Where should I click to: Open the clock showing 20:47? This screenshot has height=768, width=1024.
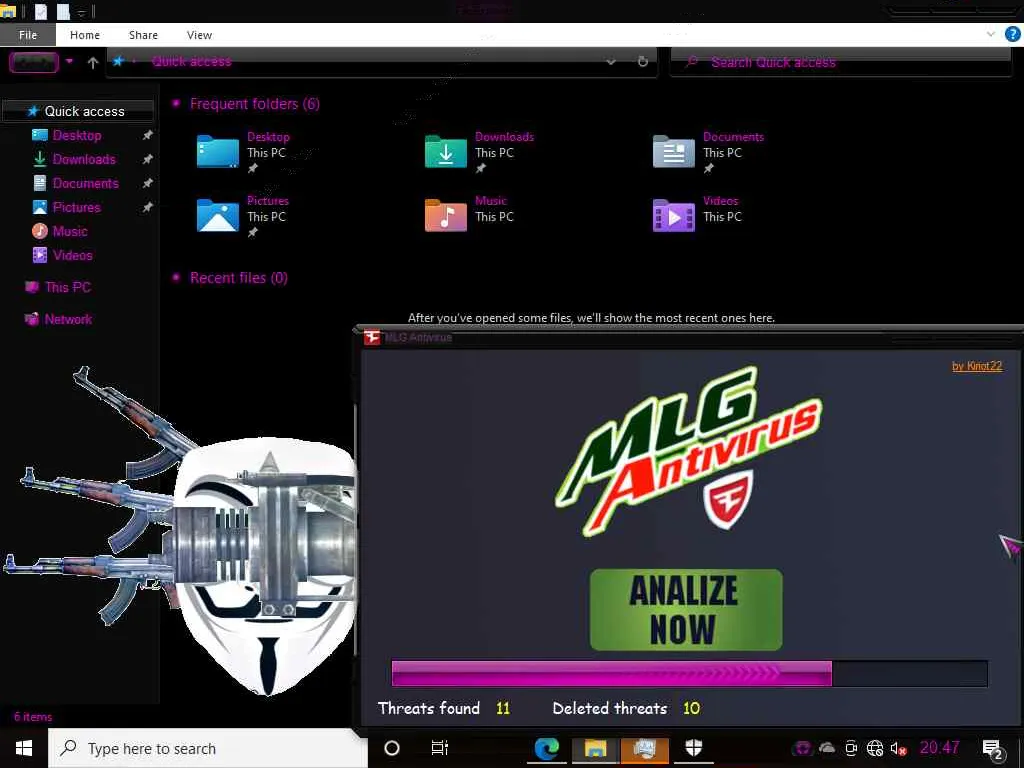[x=940, y=748]
